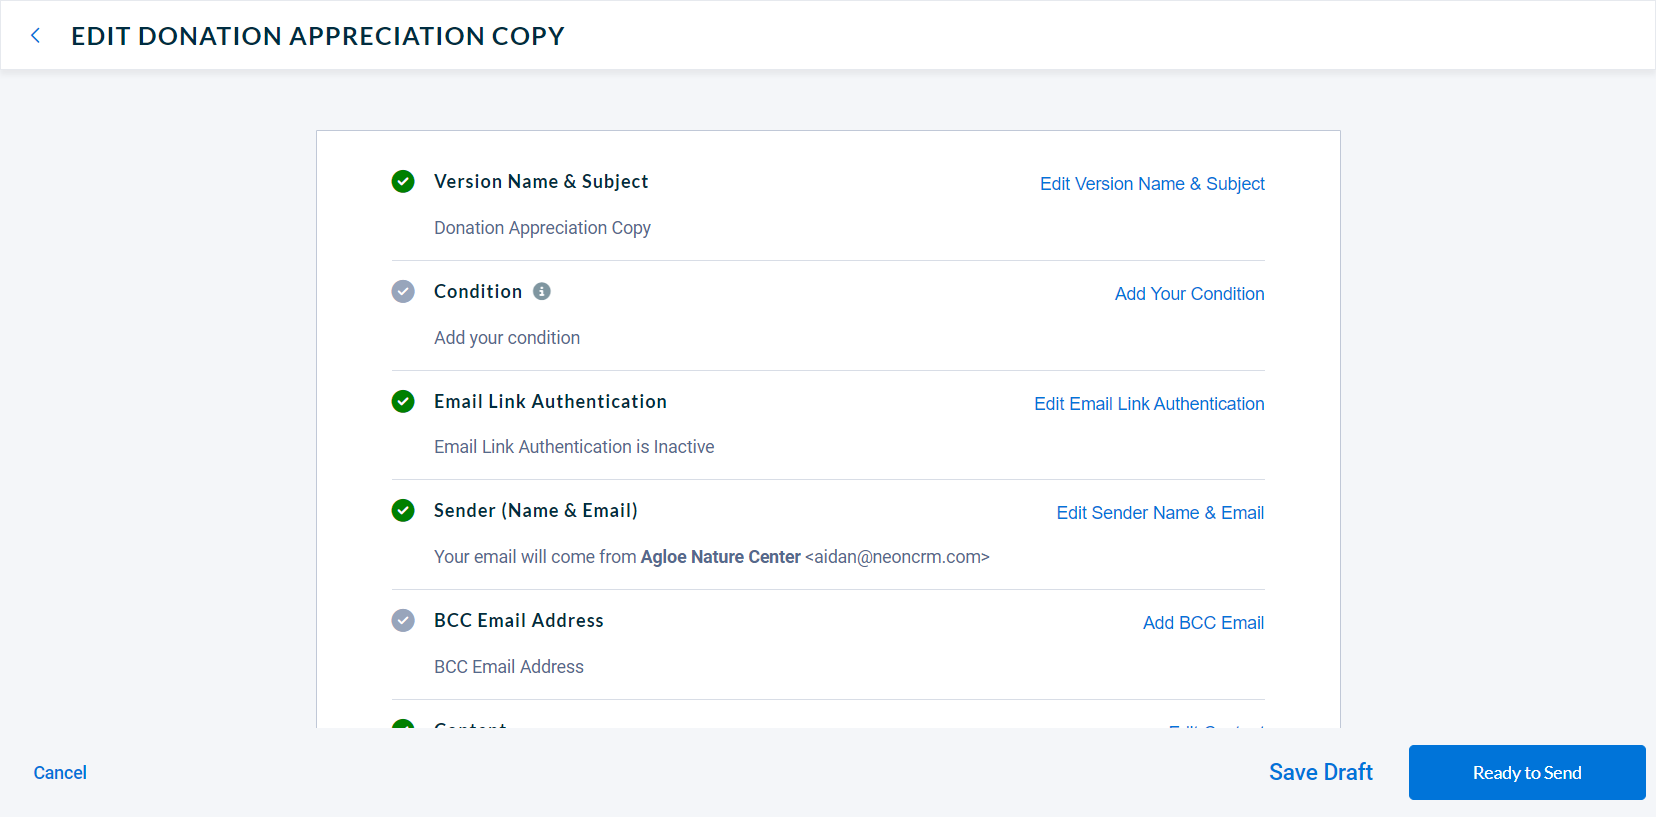Click Add BCC Email link

click(x=1203, y=623)
